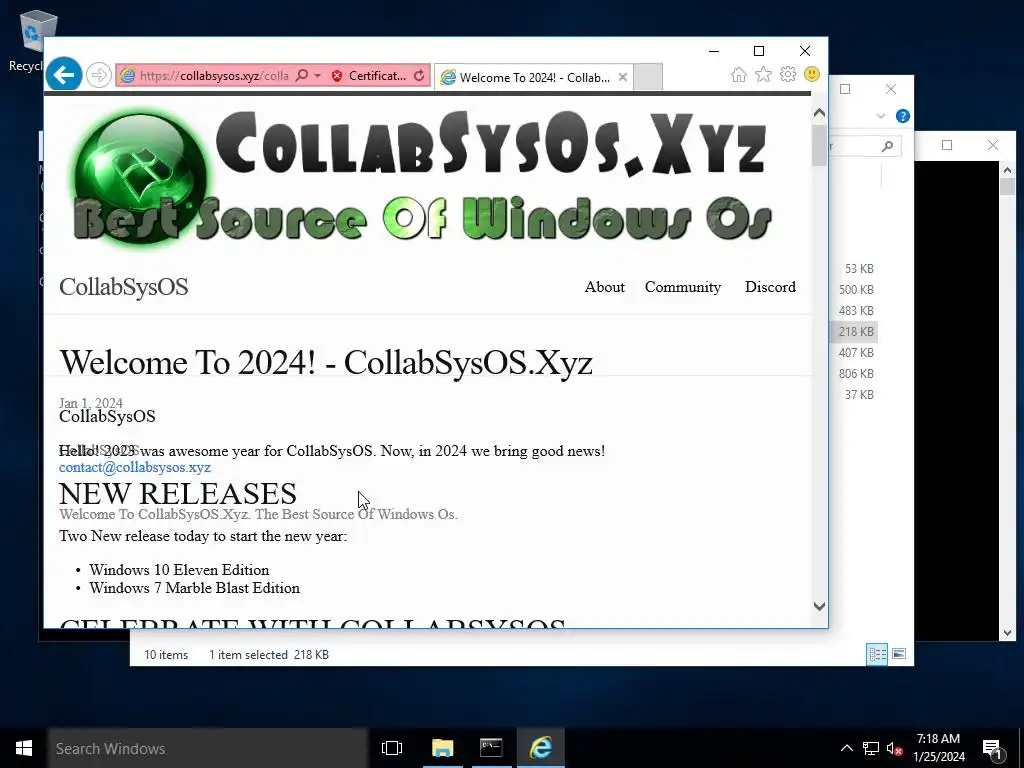Click the browser Forward arrow button

pos(99,75)
